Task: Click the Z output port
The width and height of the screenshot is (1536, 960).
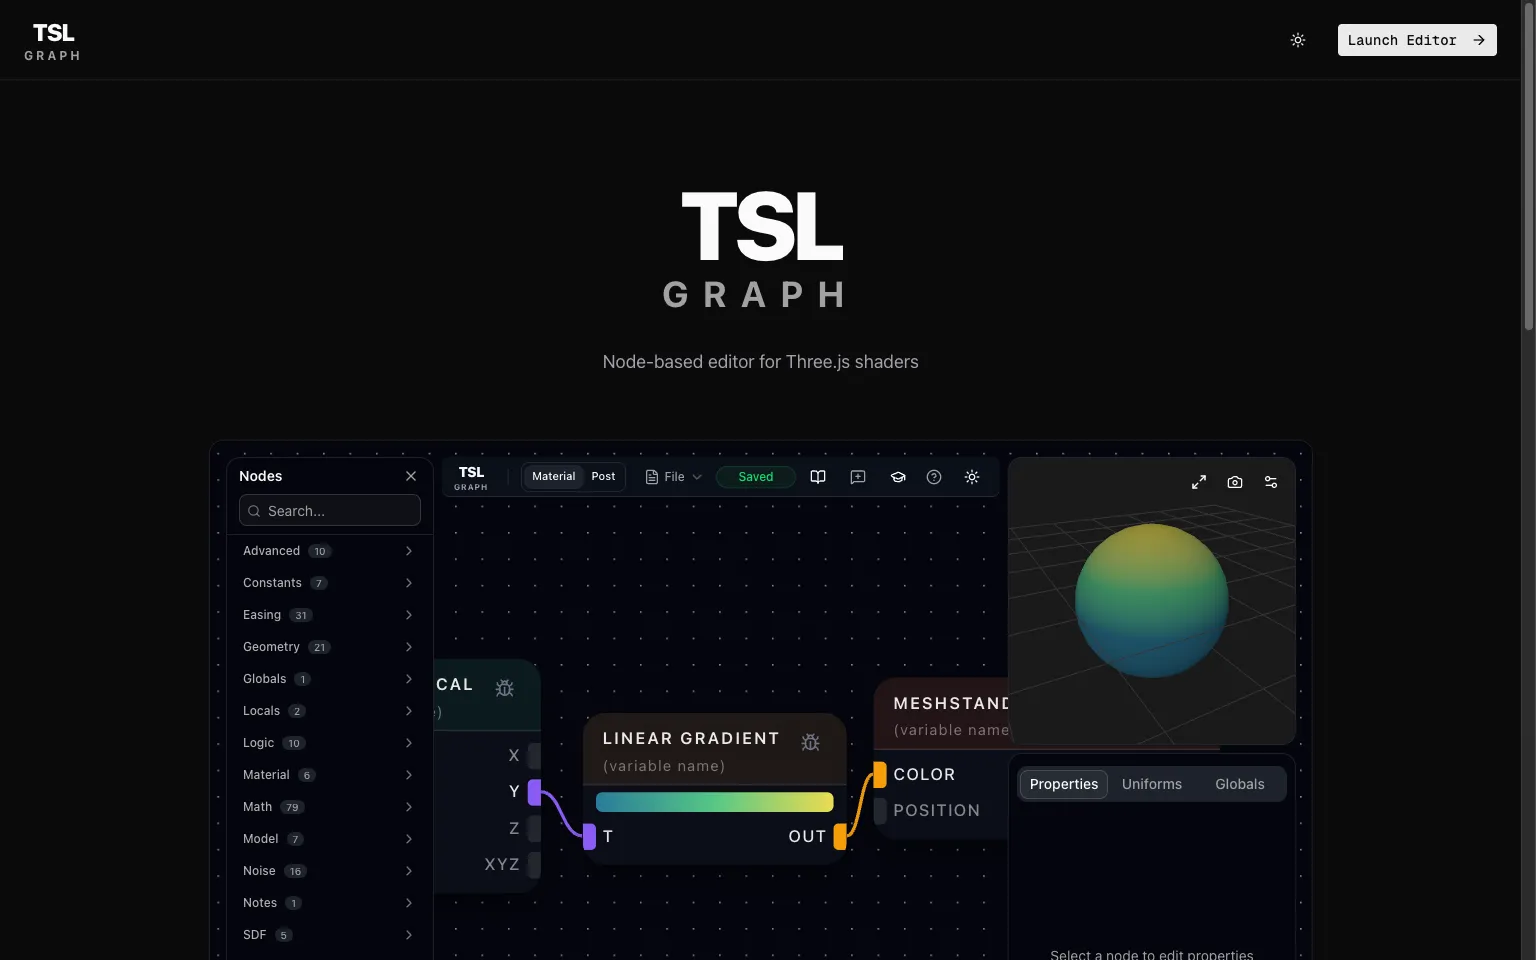Action: pos(535,828)
